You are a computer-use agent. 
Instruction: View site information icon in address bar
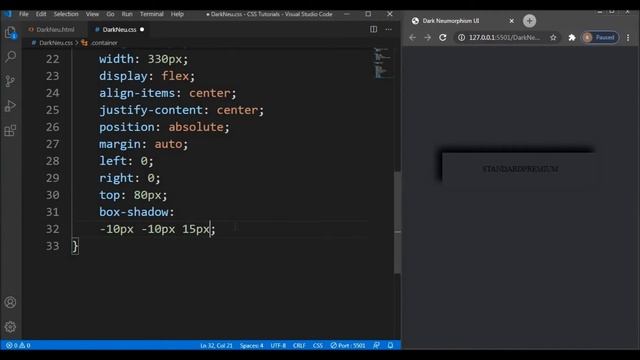[461, 38]
